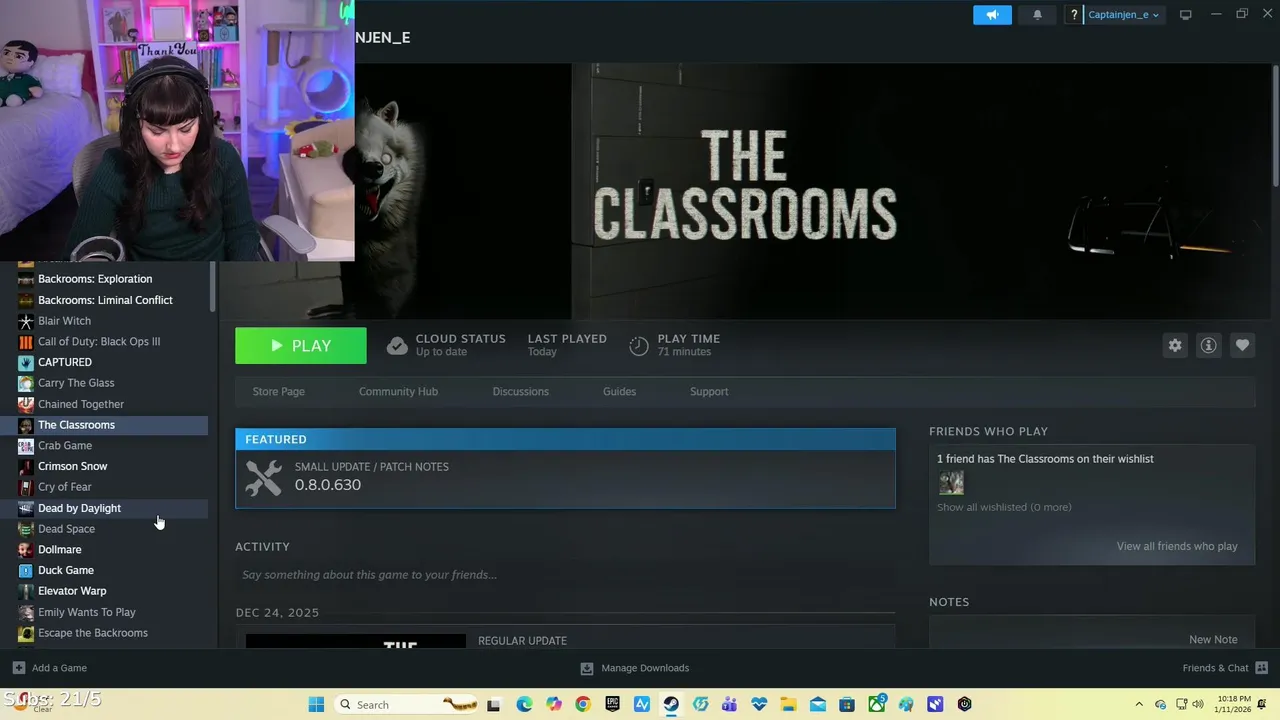Open the Discussions tab

[520, 391]
